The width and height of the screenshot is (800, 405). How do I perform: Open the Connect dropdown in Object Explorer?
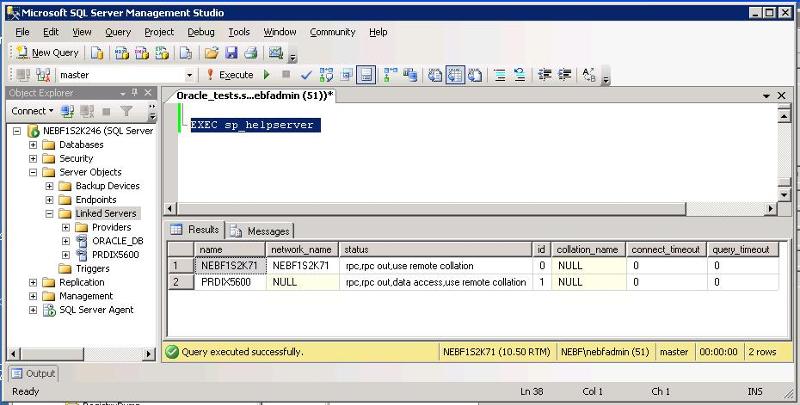(x=32, y=111)
